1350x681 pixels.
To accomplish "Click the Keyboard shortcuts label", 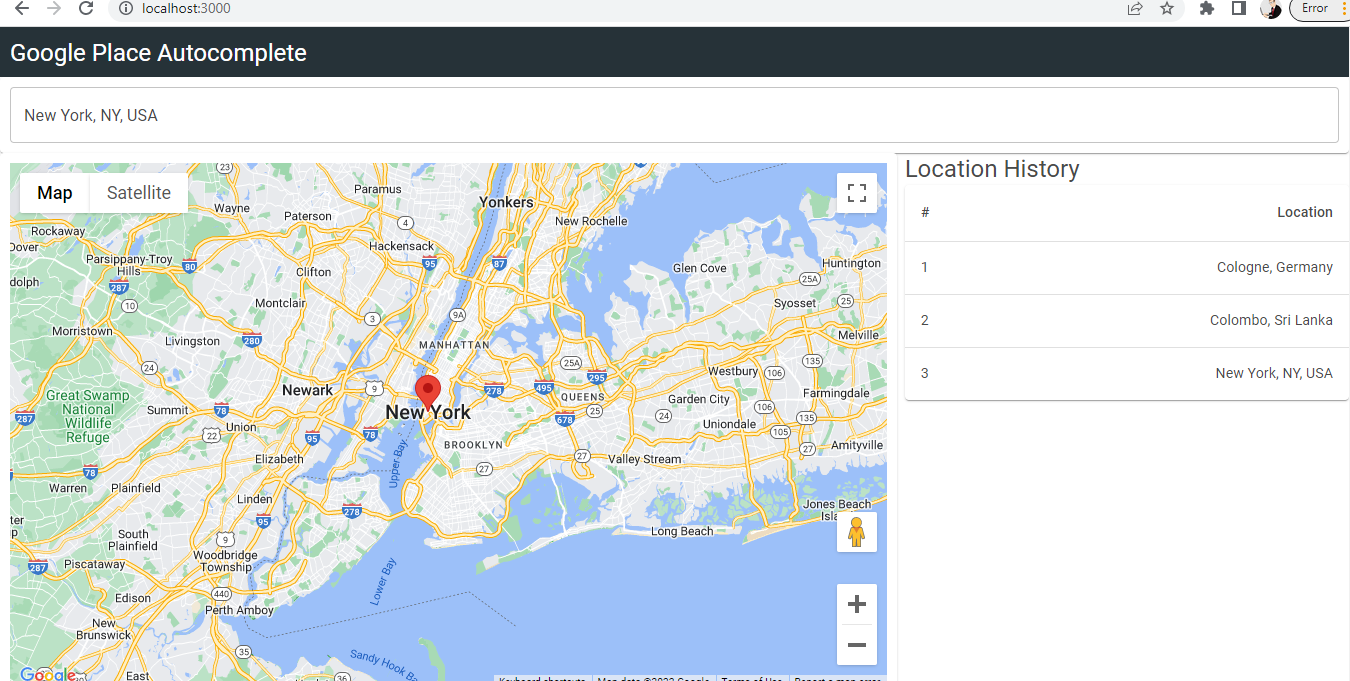I will 541,678.
